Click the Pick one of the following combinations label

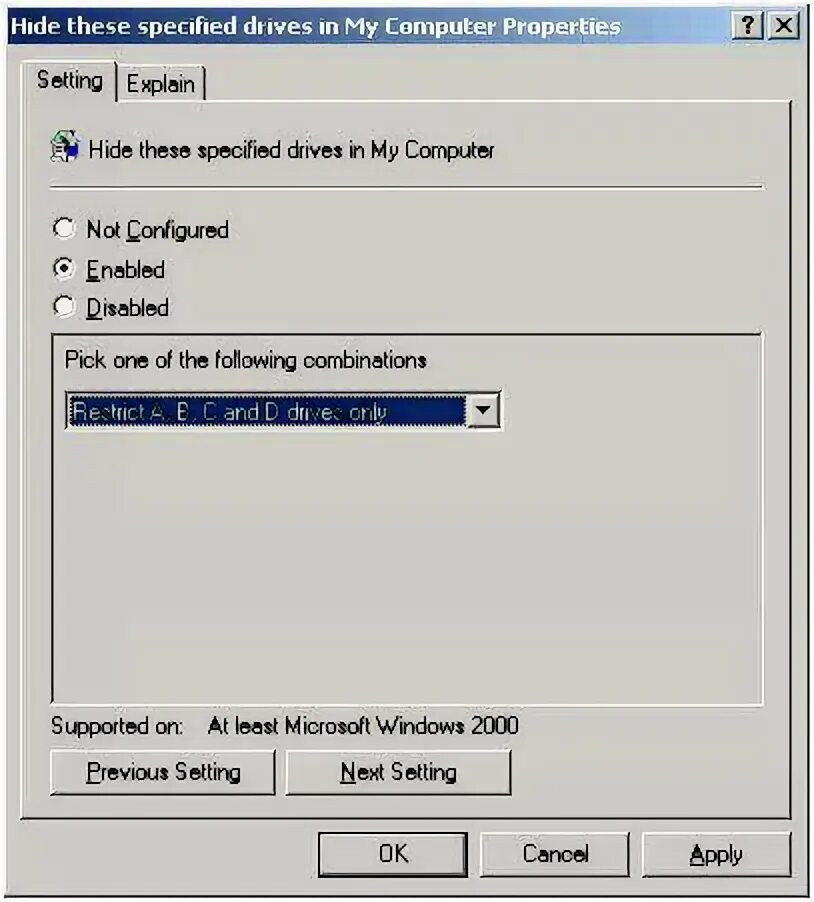click(246, 360)
